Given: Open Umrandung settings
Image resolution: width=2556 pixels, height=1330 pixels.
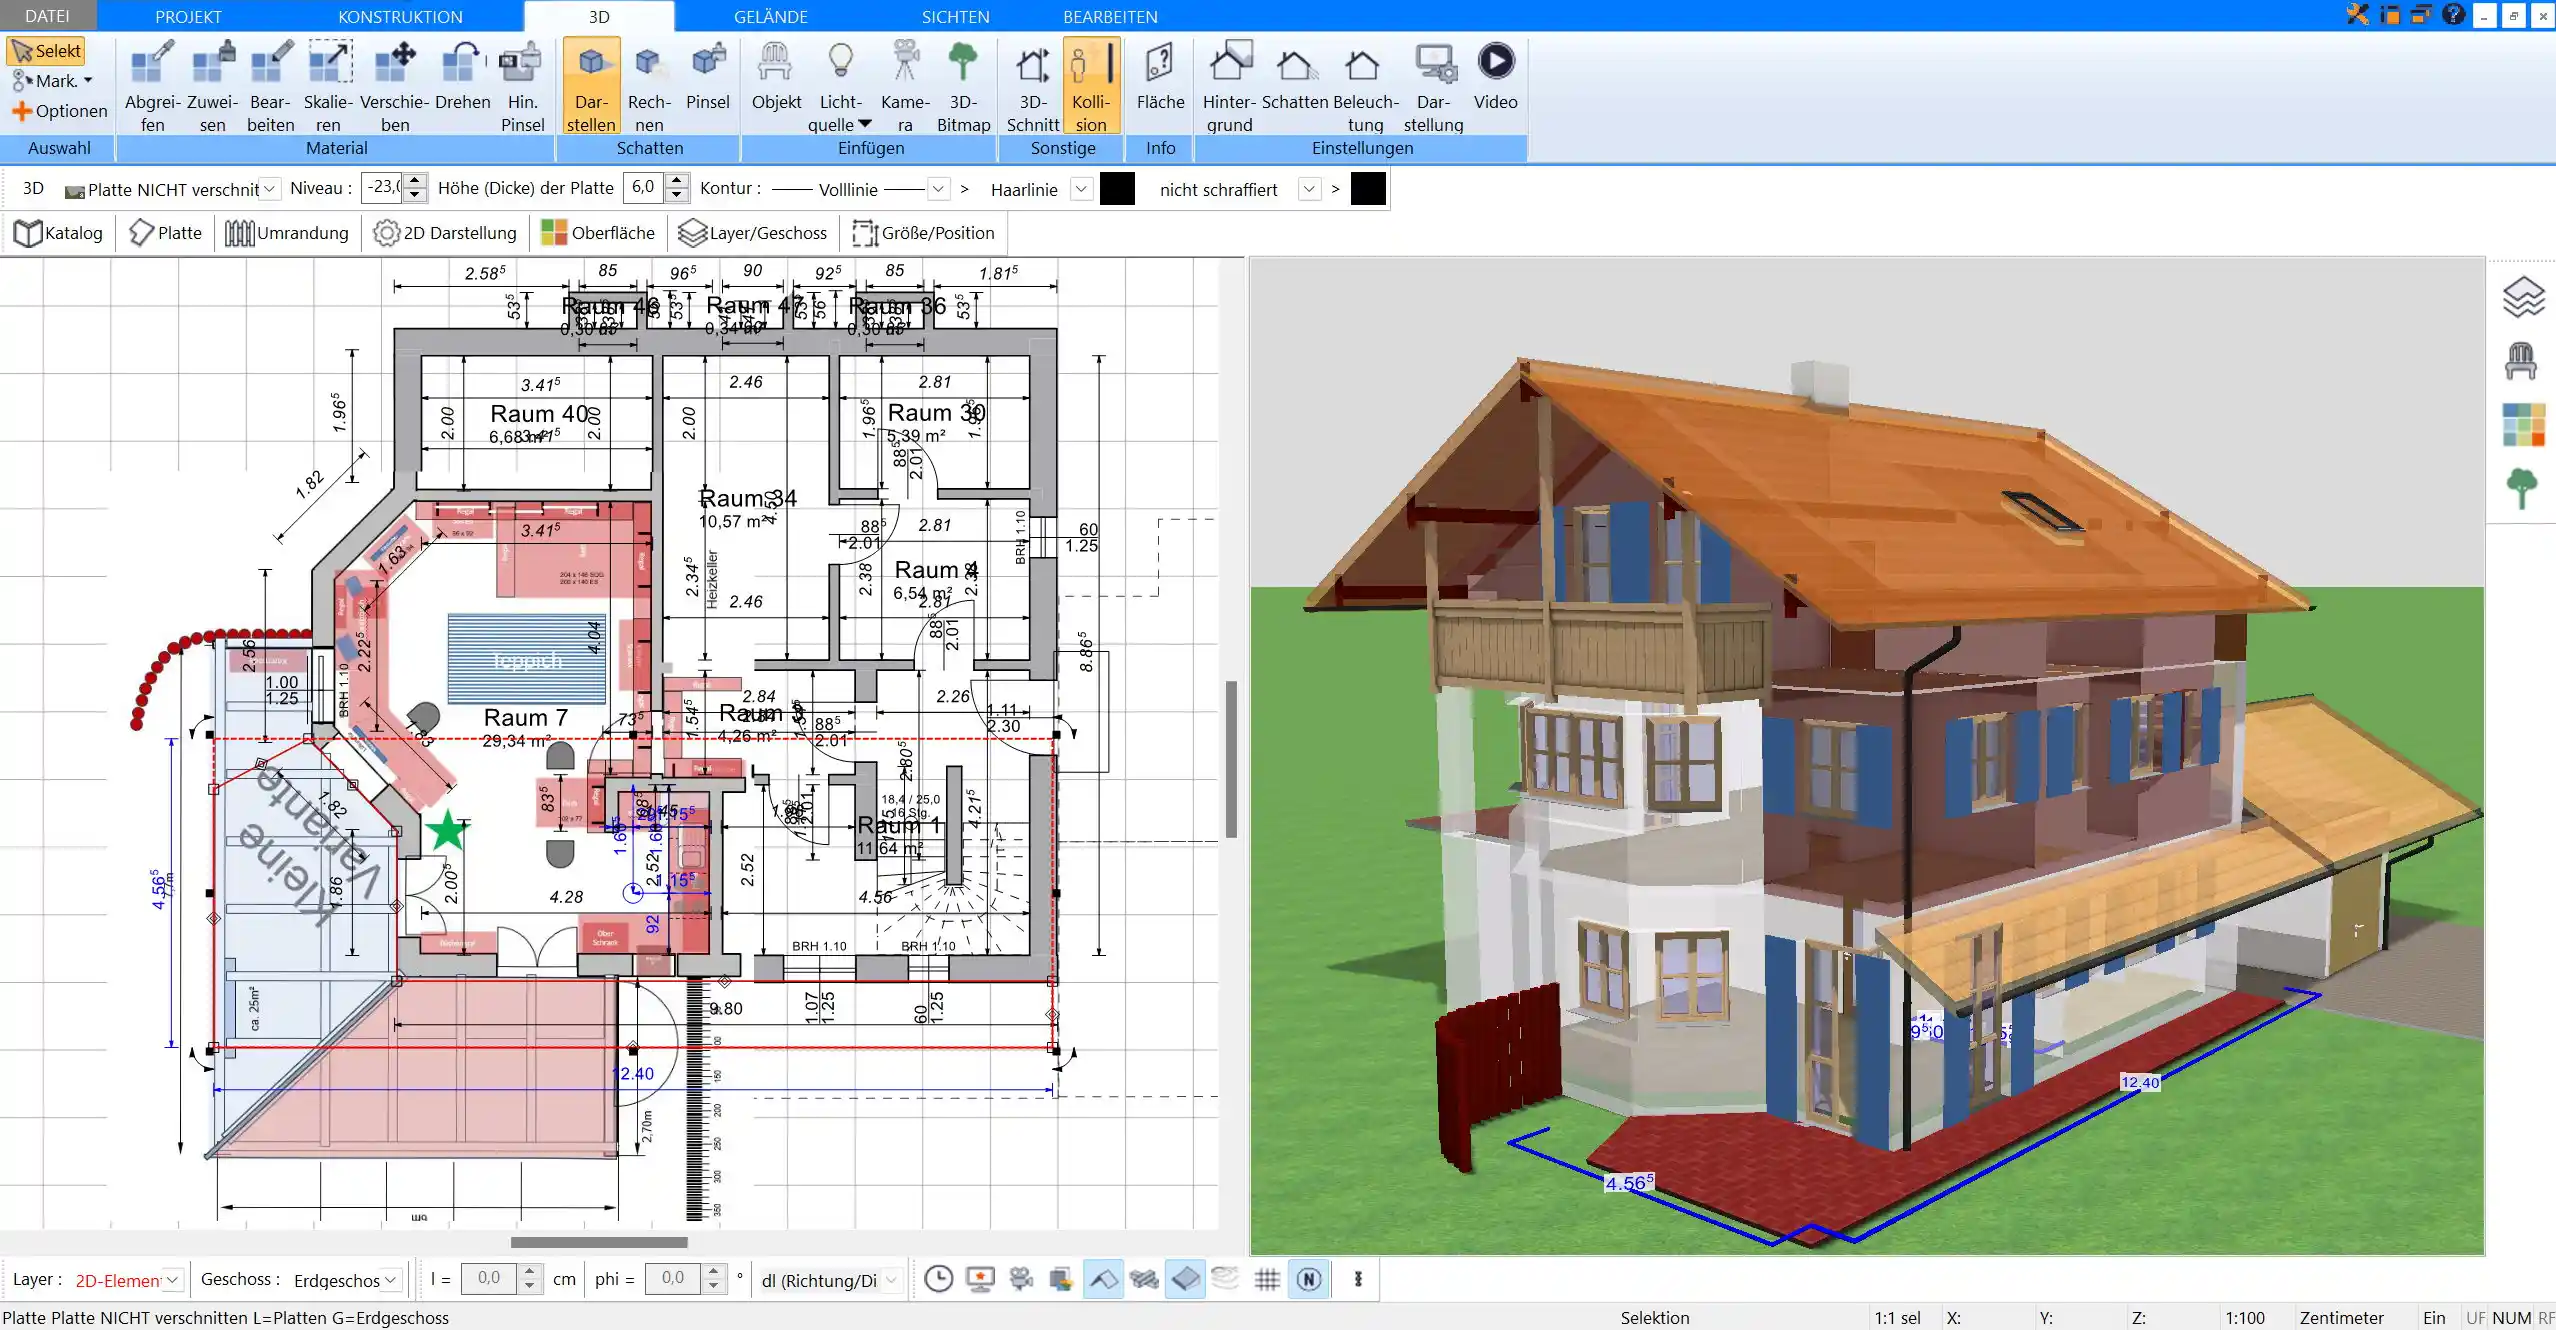Looking at the screenshot, I should click(287, 233).
